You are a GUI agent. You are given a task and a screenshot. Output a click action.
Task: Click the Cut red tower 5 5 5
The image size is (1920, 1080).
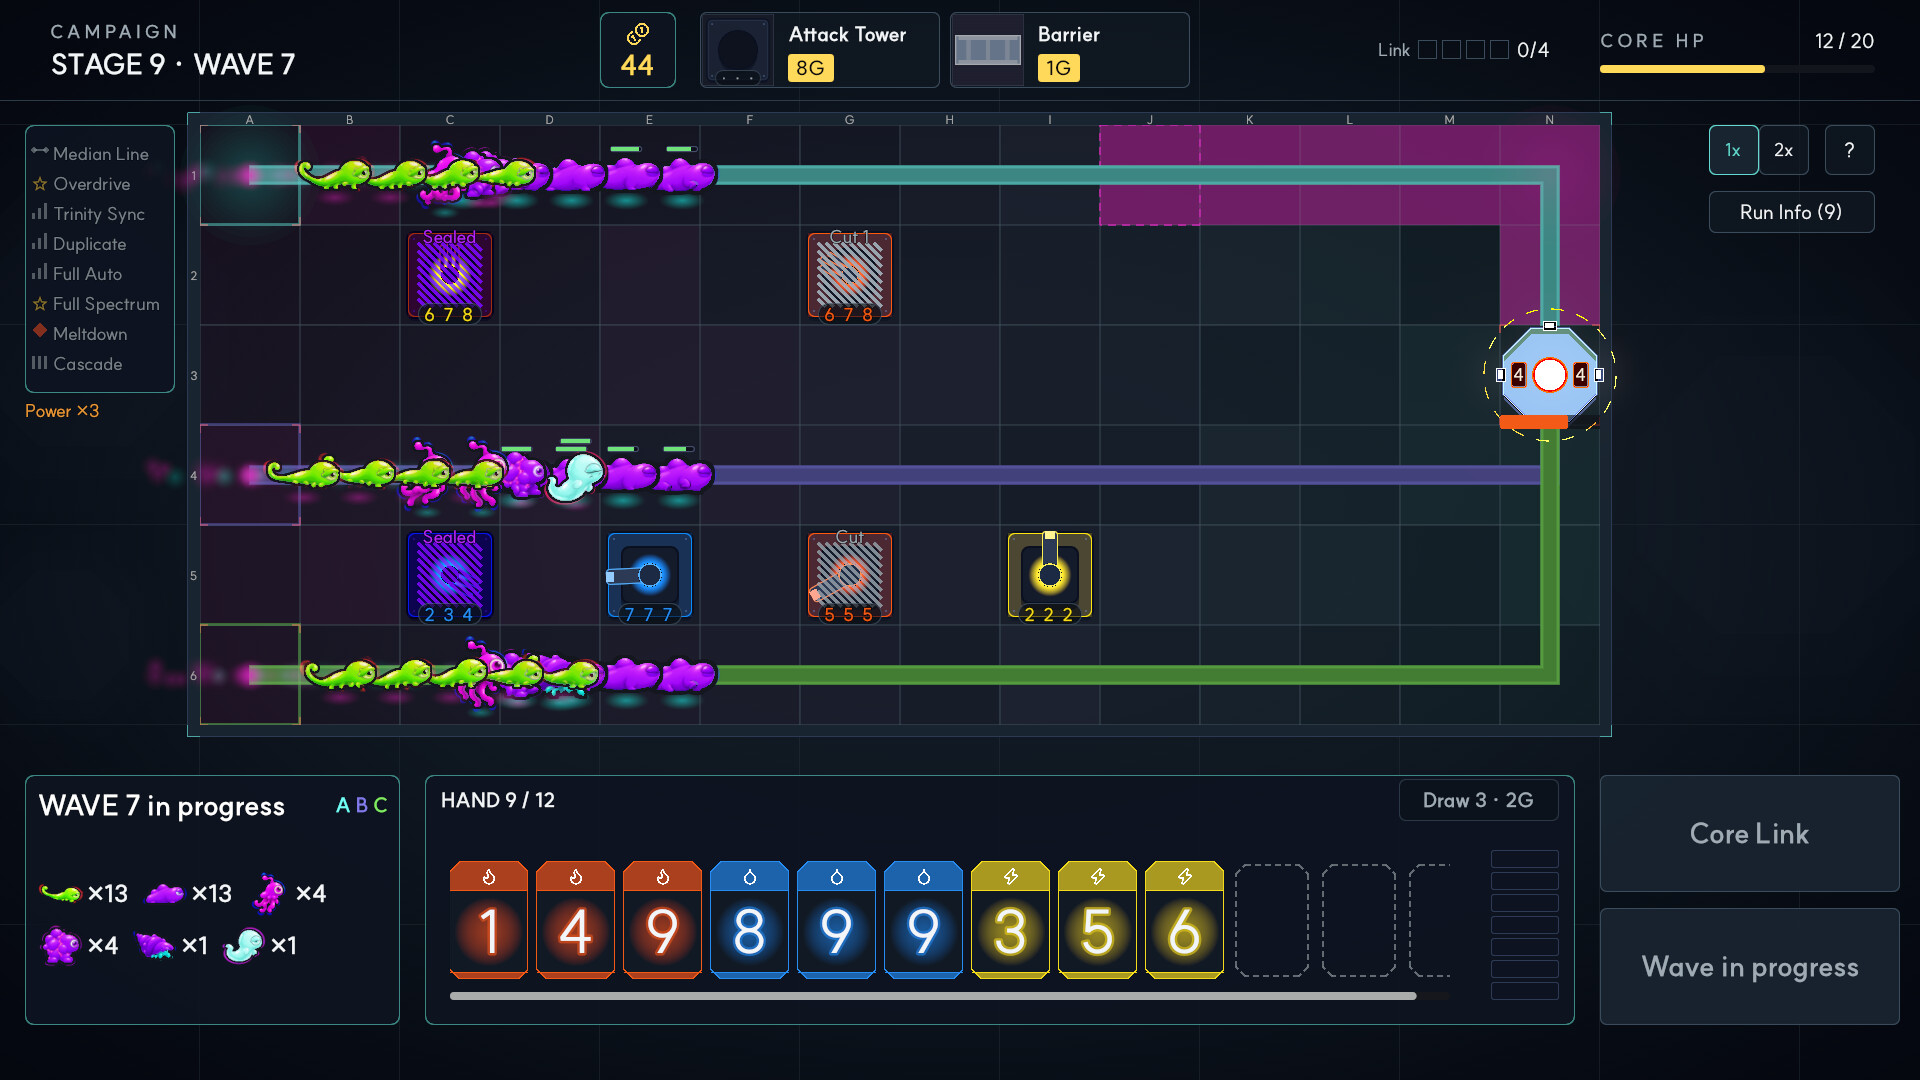[x=850, y=576]
